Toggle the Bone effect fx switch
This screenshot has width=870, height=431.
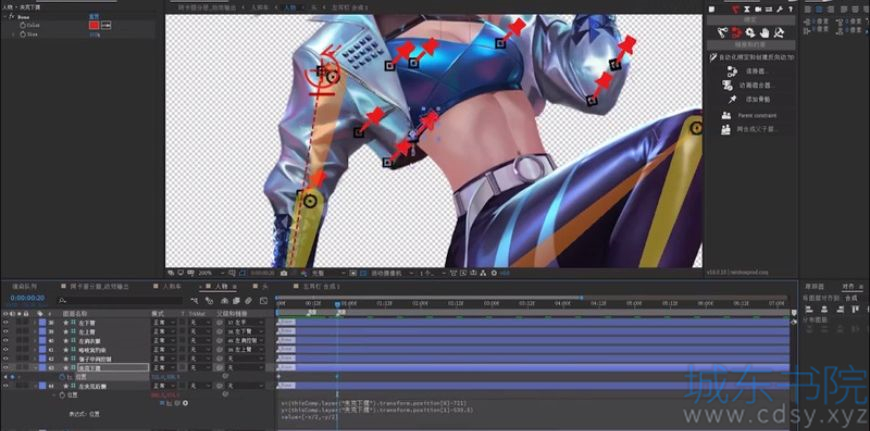point(11,17)
